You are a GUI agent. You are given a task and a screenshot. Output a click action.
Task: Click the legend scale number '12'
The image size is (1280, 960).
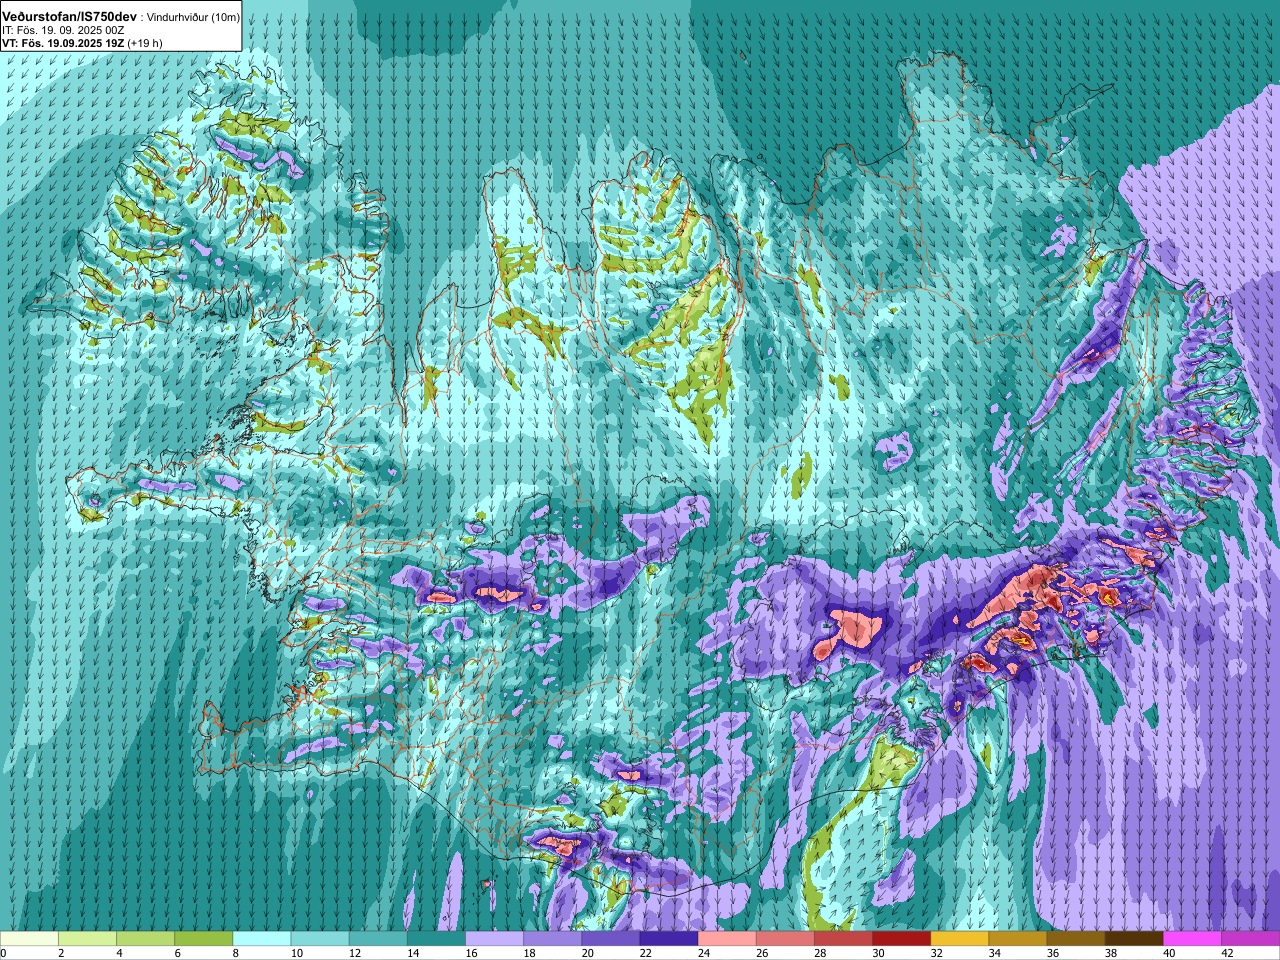click(354, 953)
